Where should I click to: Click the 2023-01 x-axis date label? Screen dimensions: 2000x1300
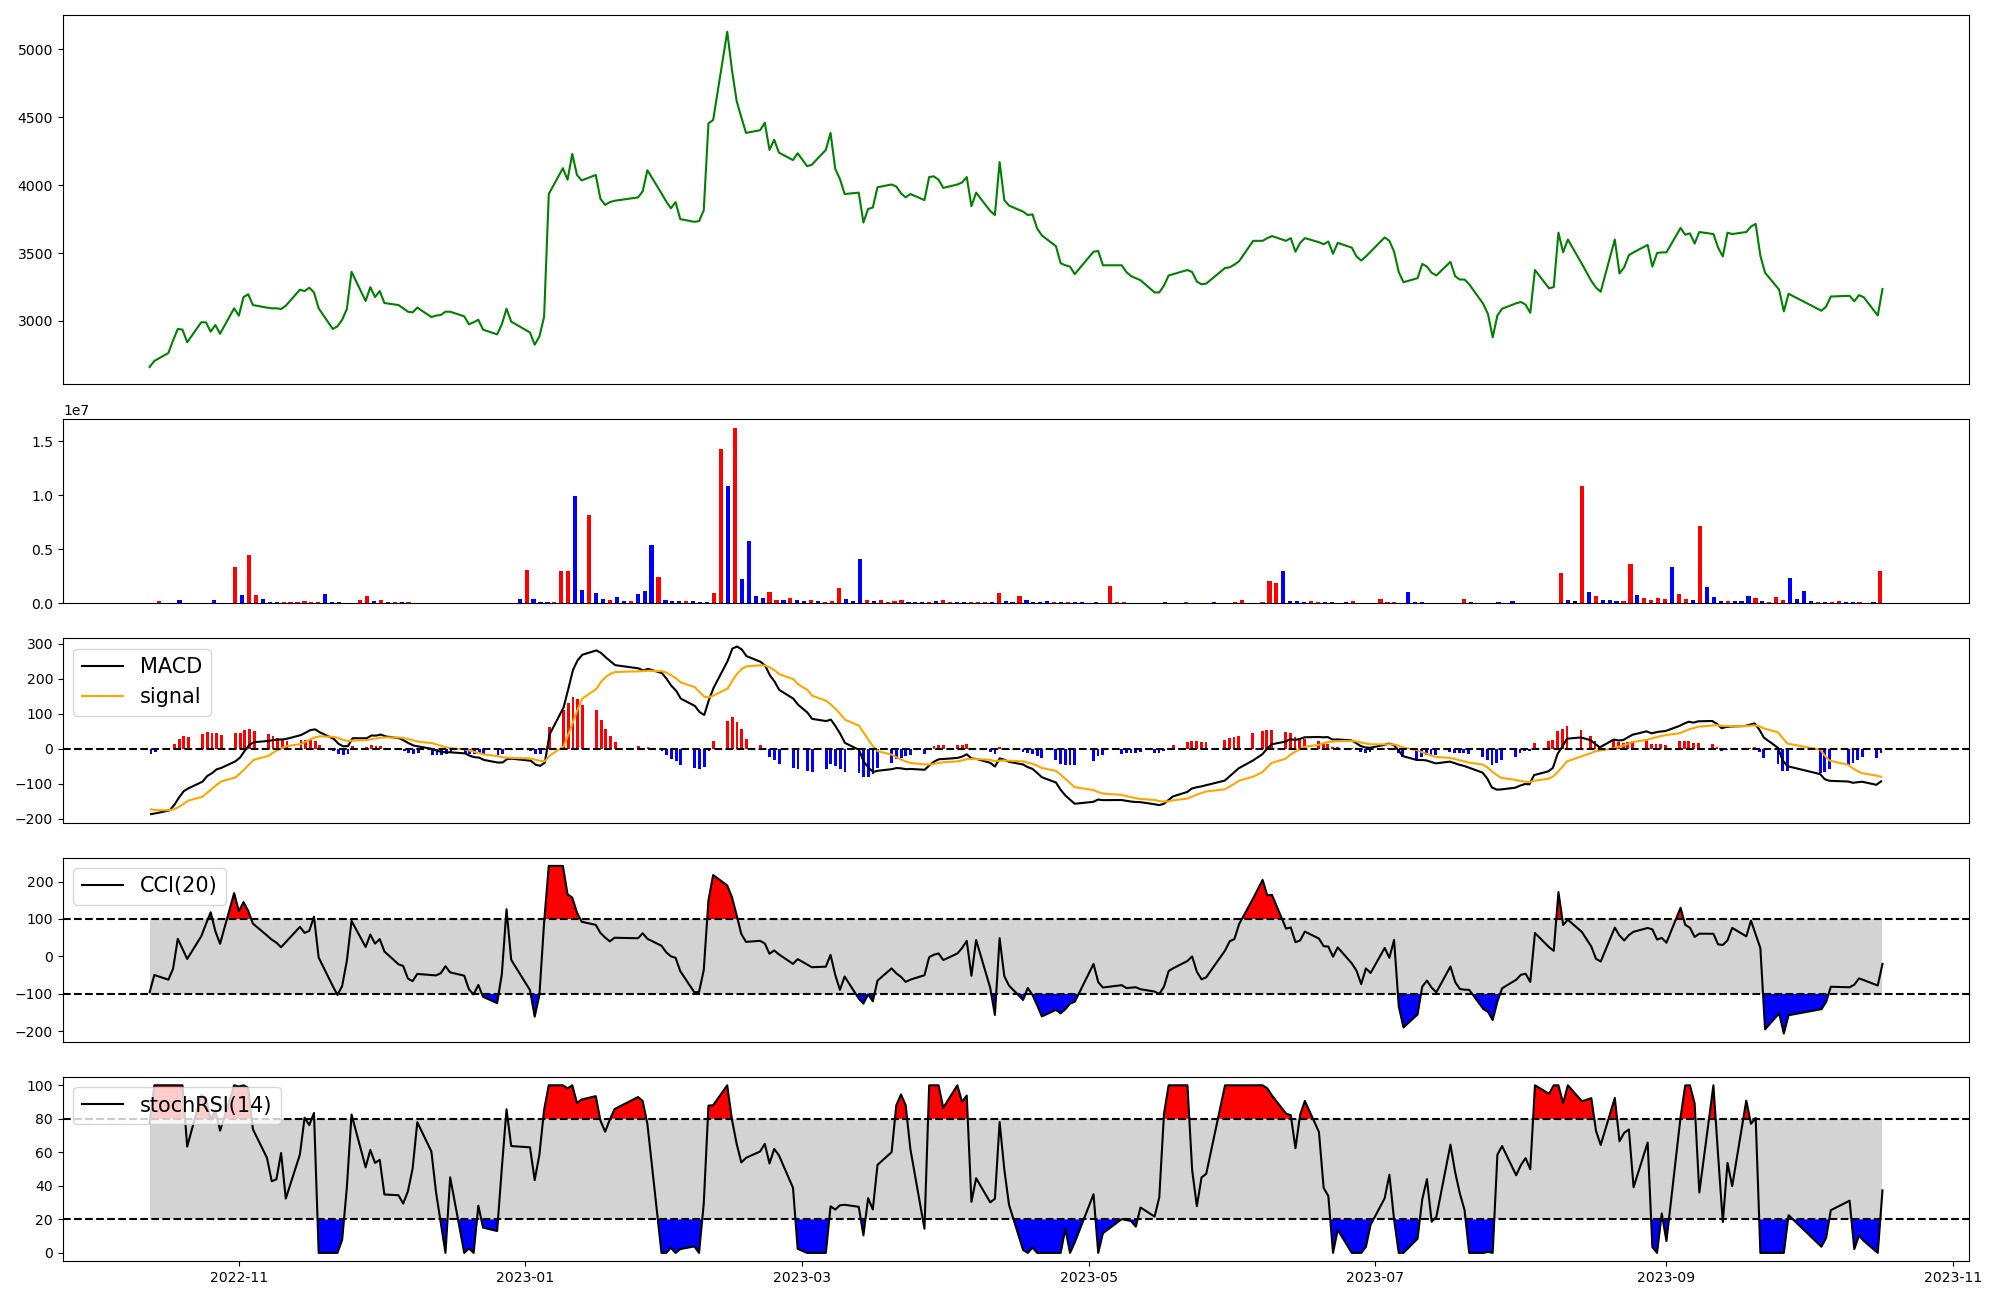tap(525, 1277)
